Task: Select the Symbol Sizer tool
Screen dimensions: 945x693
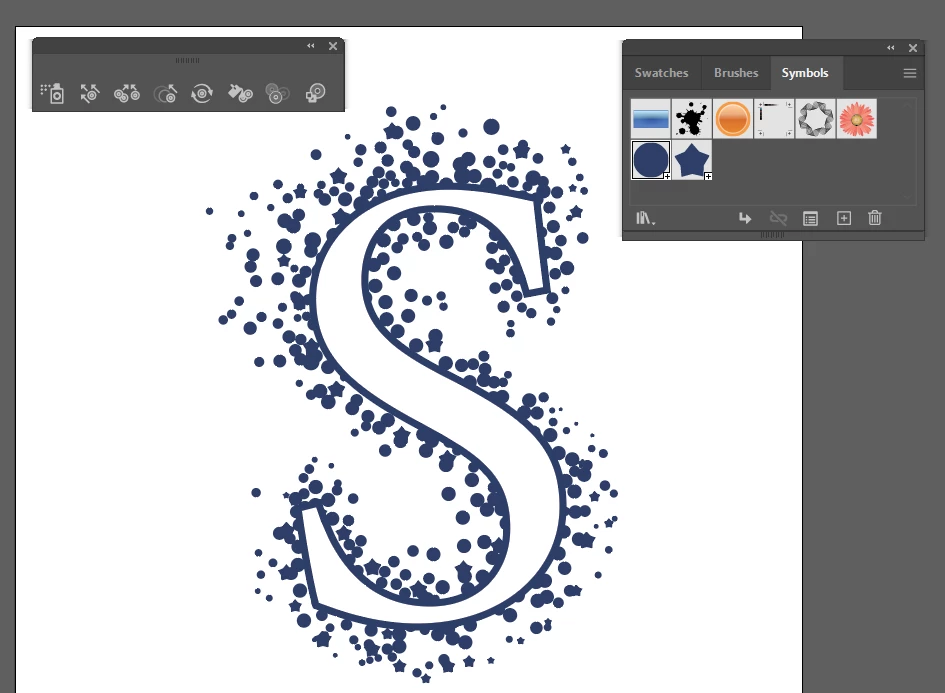Action: 165,93
